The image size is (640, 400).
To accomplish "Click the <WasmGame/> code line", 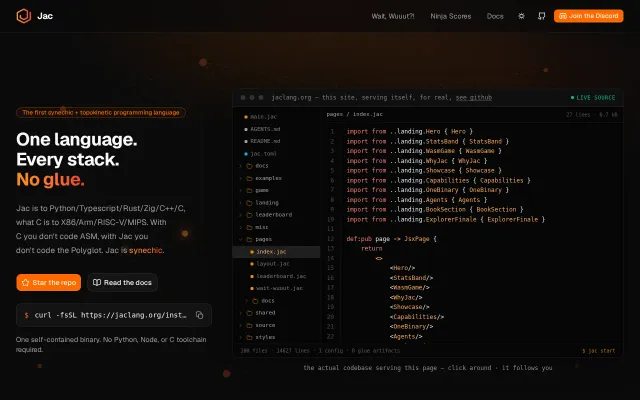I will point(409,287).
